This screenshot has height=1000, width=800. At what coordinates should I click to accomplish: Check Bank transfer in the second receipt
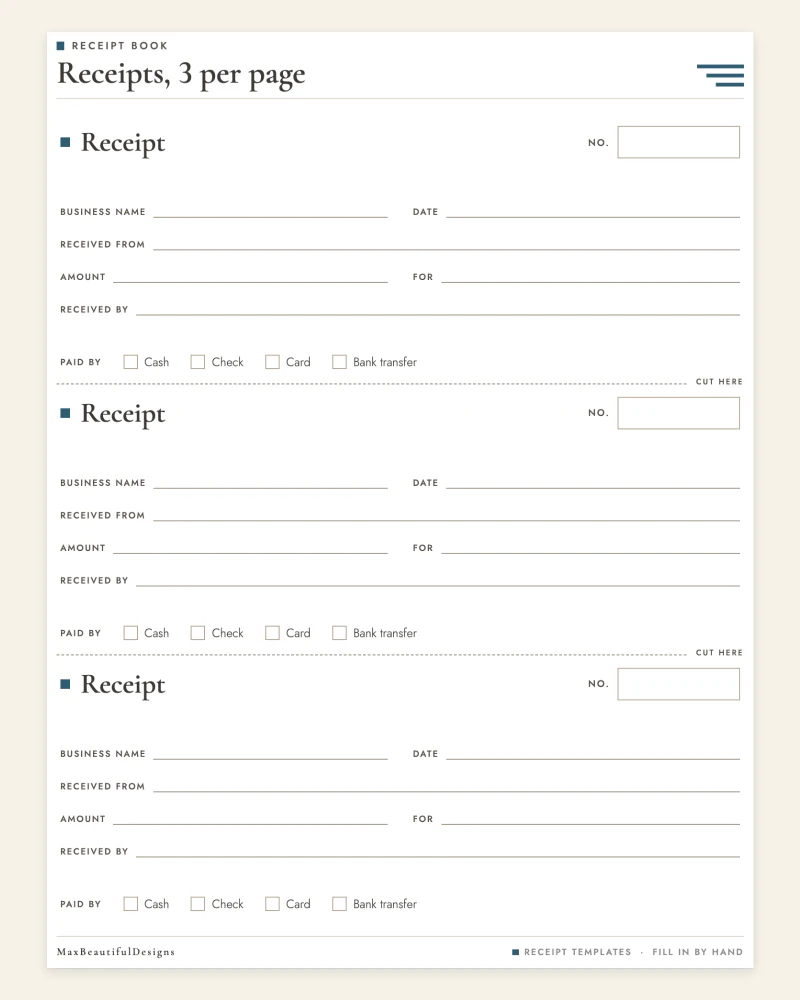tap(339, 633)
